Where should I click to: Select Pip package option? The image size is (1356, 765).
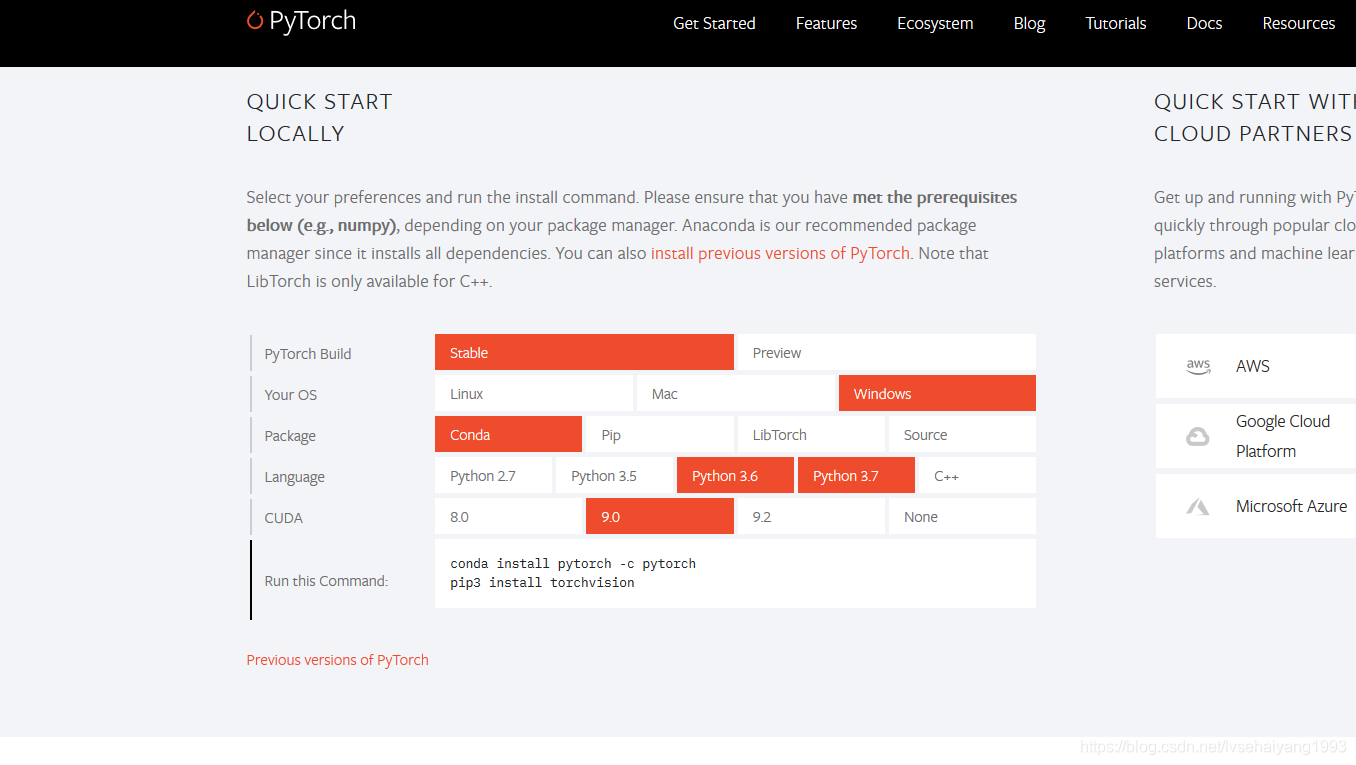[x=660, y=435]
